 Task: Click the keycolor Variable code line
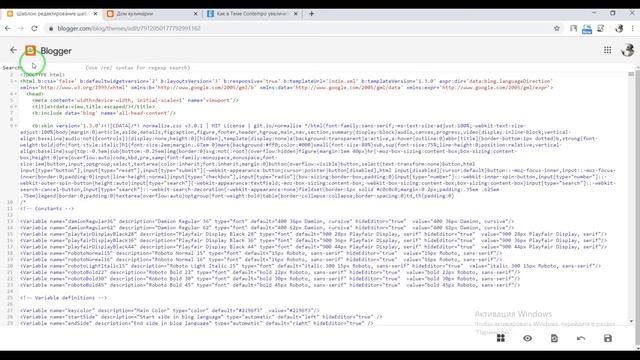pos(170,311)
